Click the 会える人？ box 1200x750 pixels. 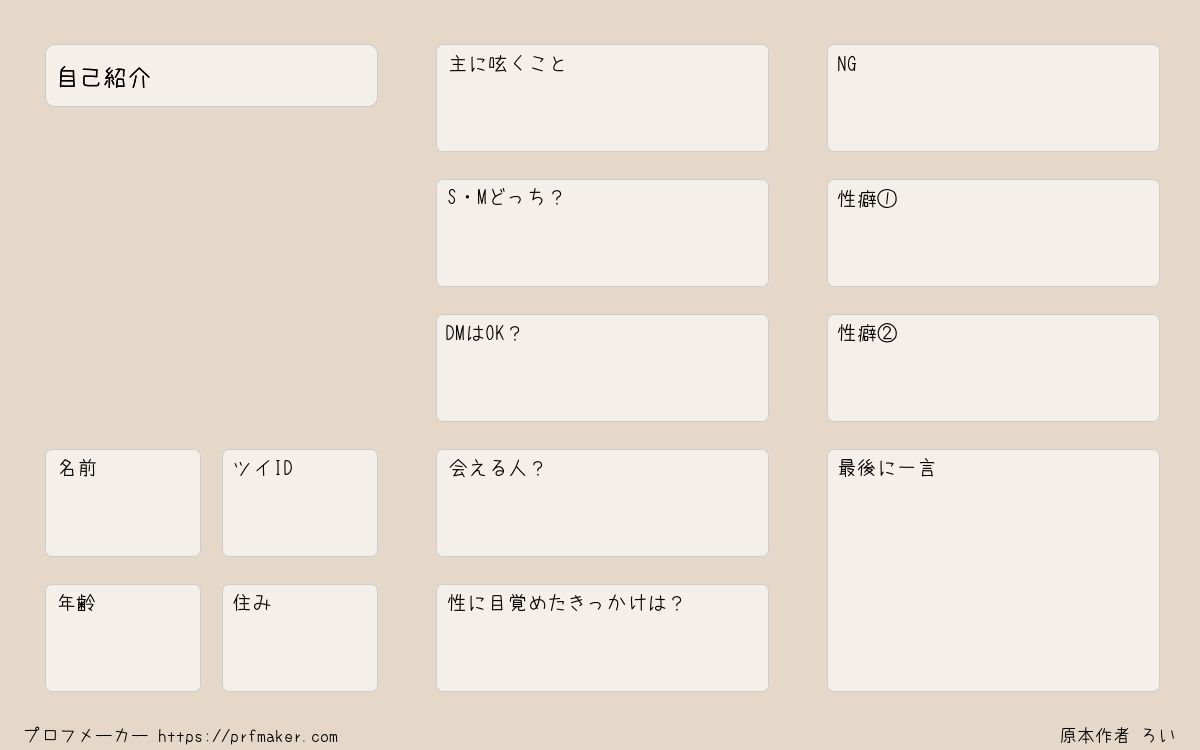tap(602, 503)
